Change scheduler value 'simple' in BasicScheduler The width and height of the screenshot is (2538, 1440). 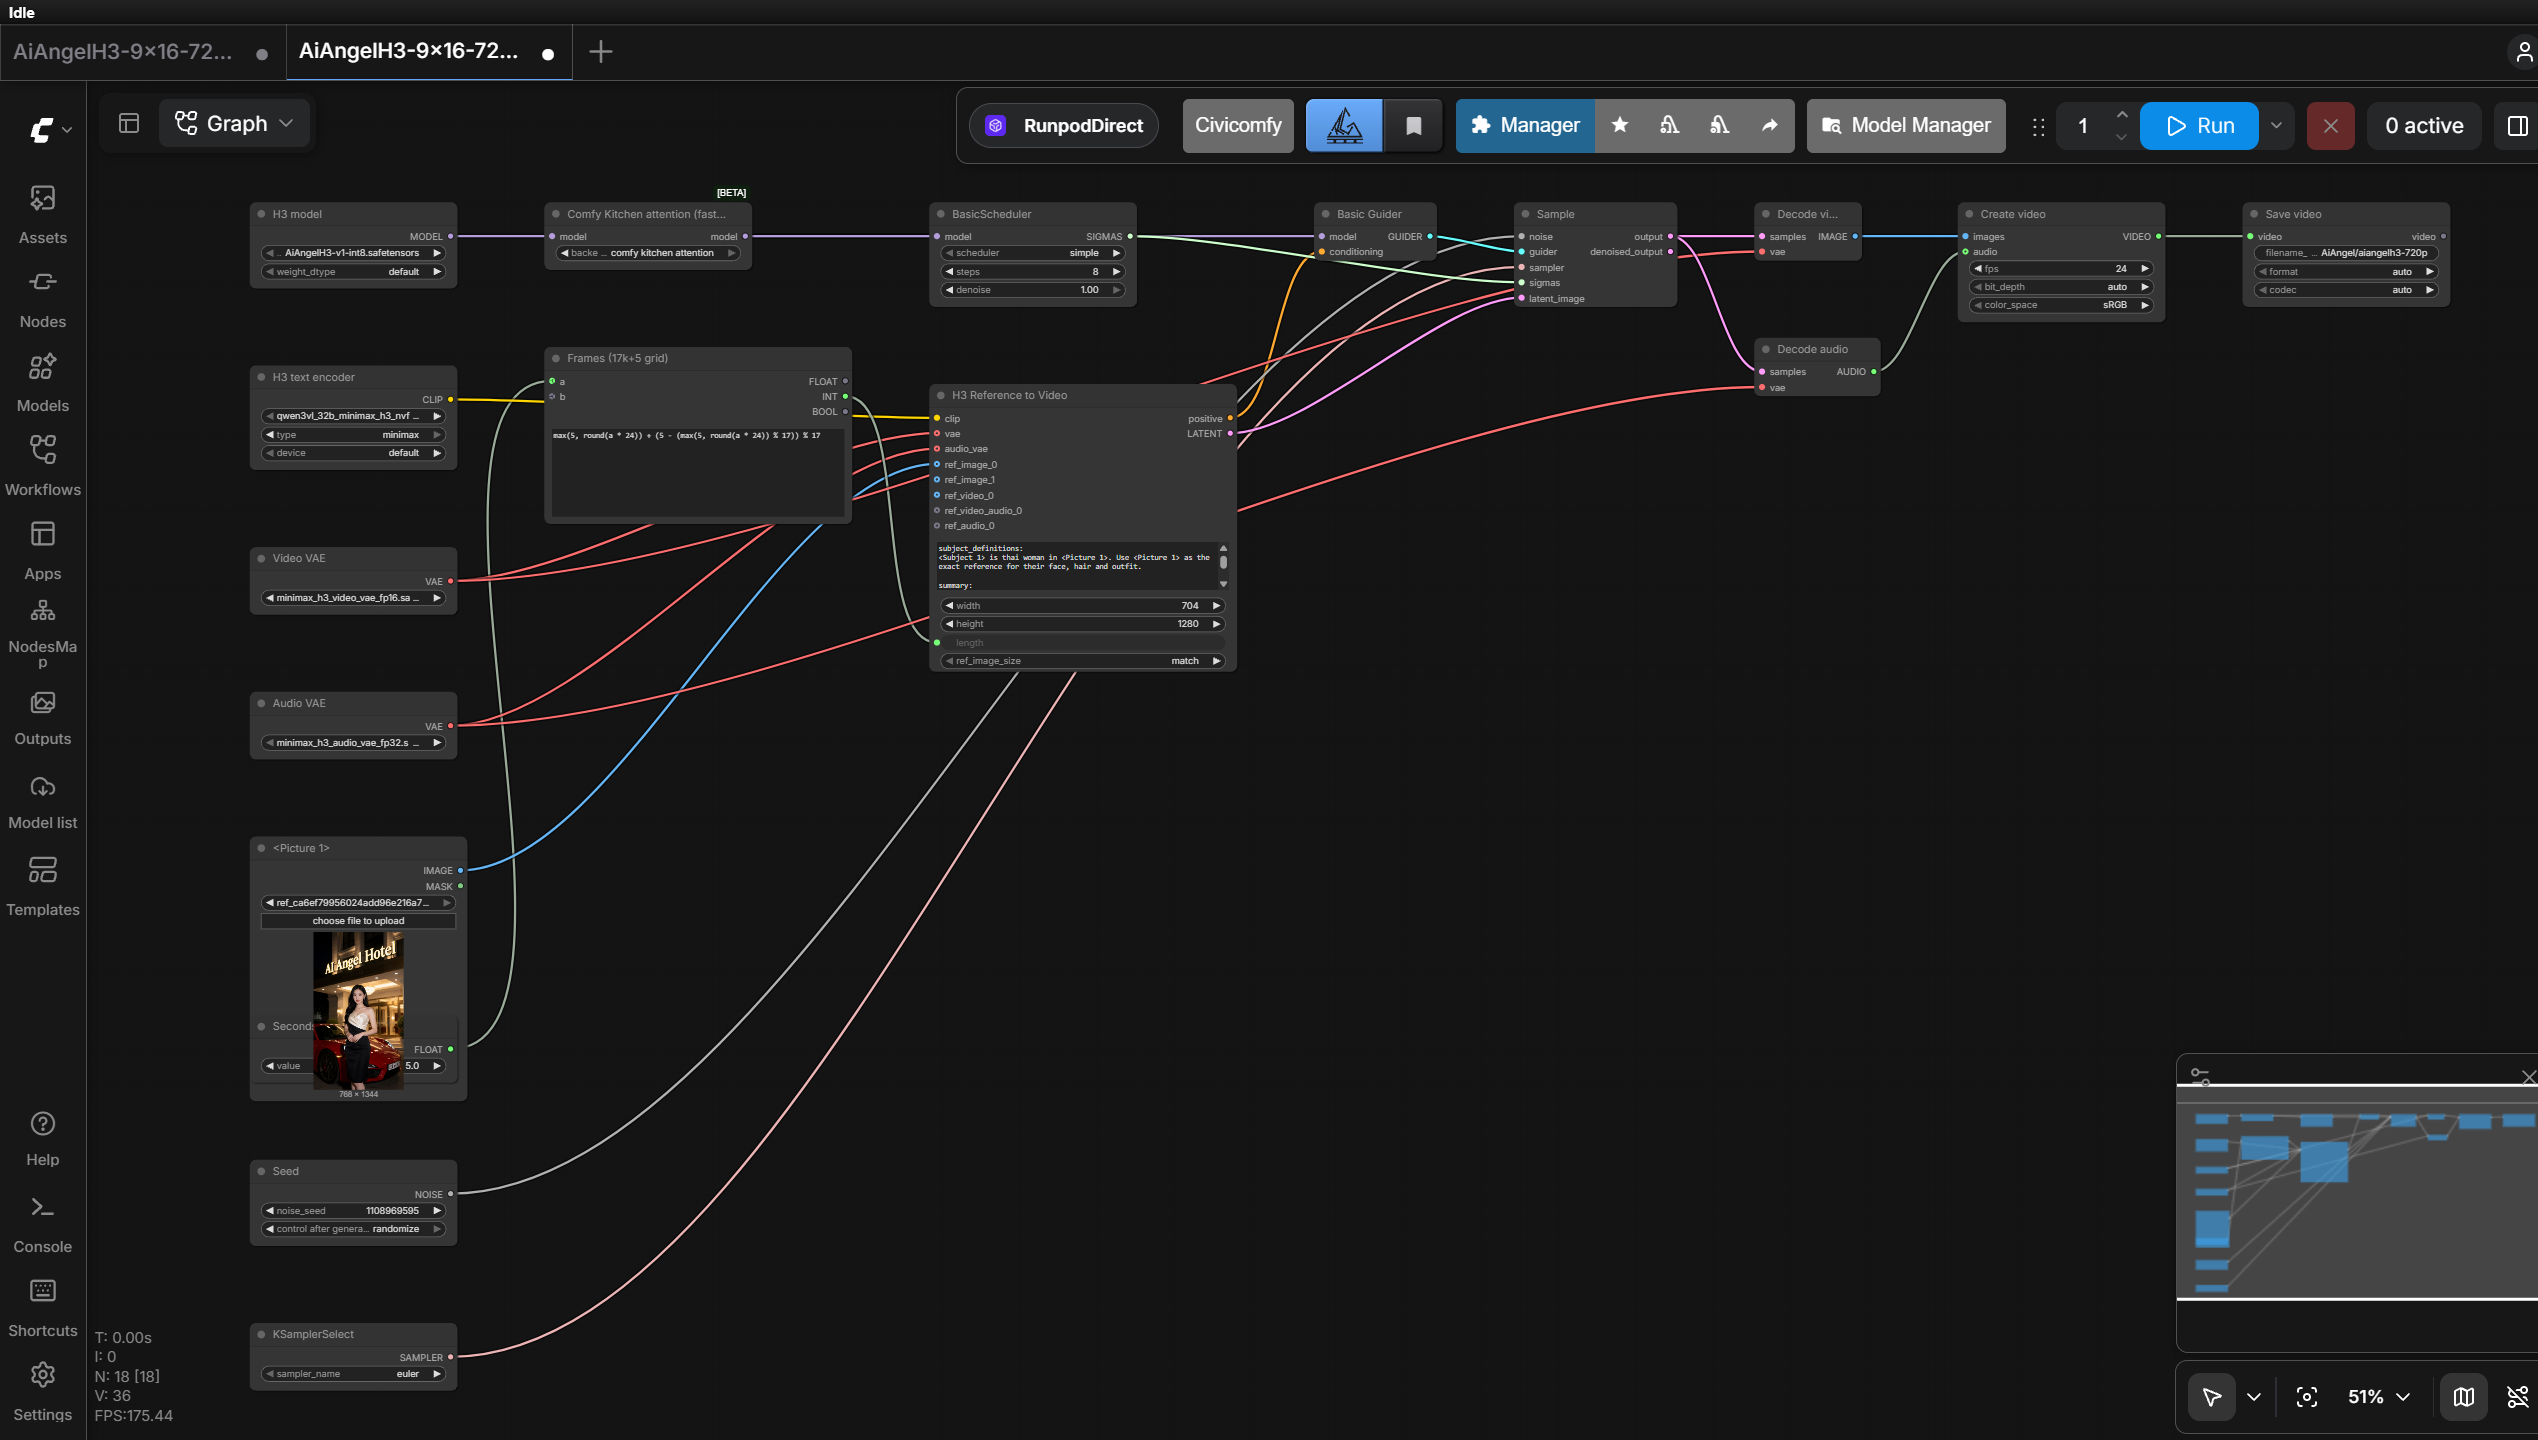tap(1032, 253)
